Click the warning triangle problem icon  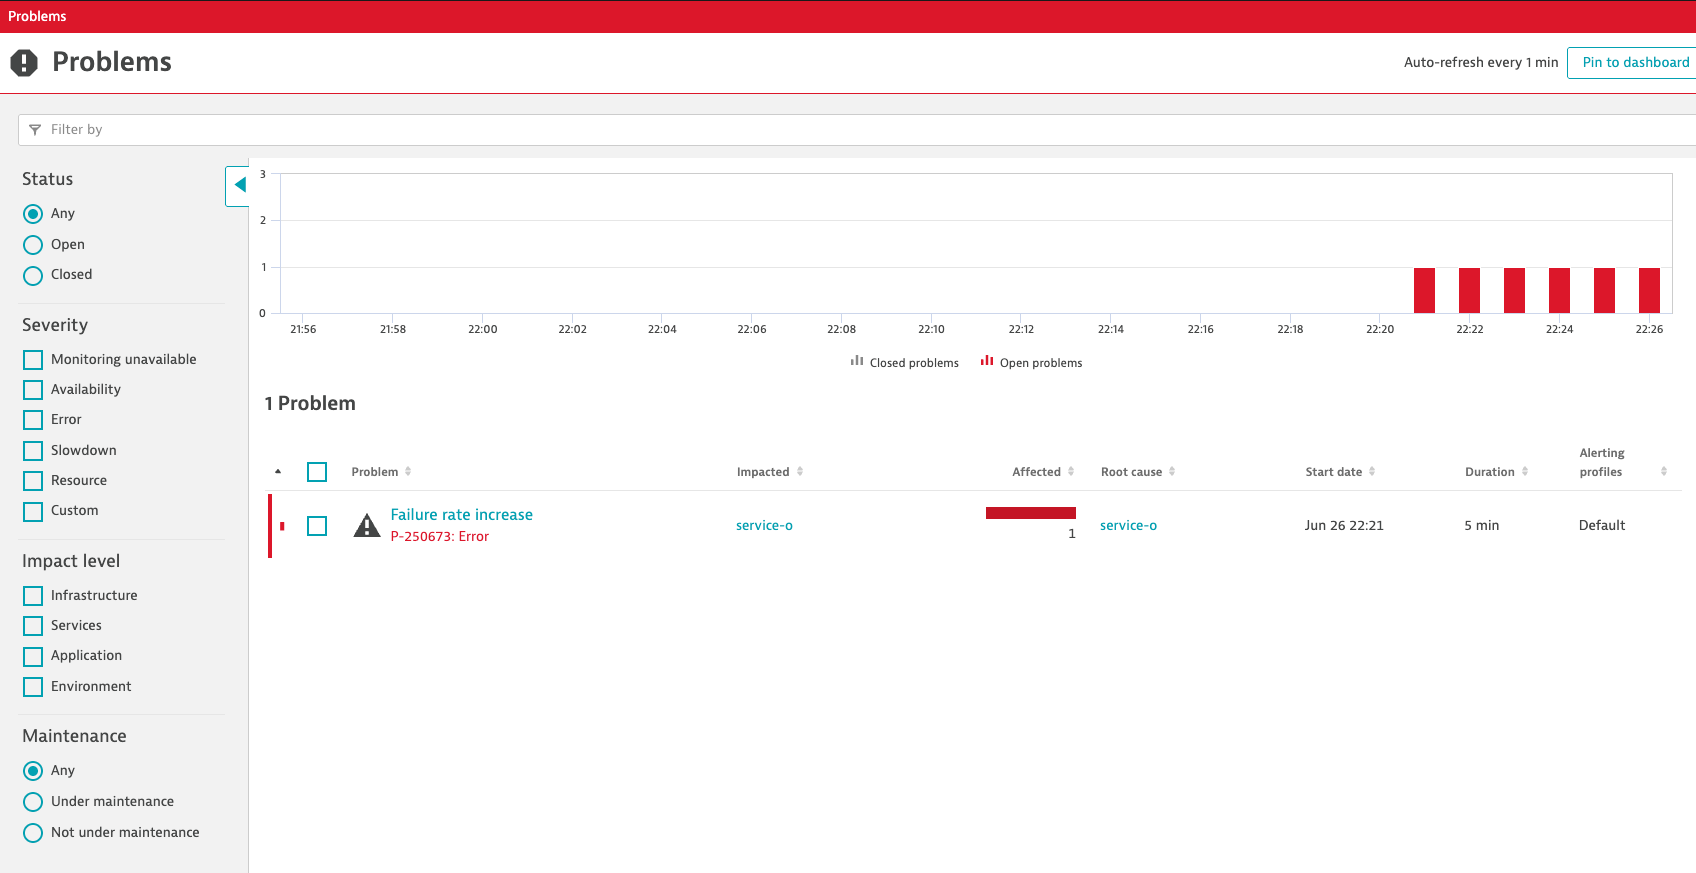[x=367, y=525]
